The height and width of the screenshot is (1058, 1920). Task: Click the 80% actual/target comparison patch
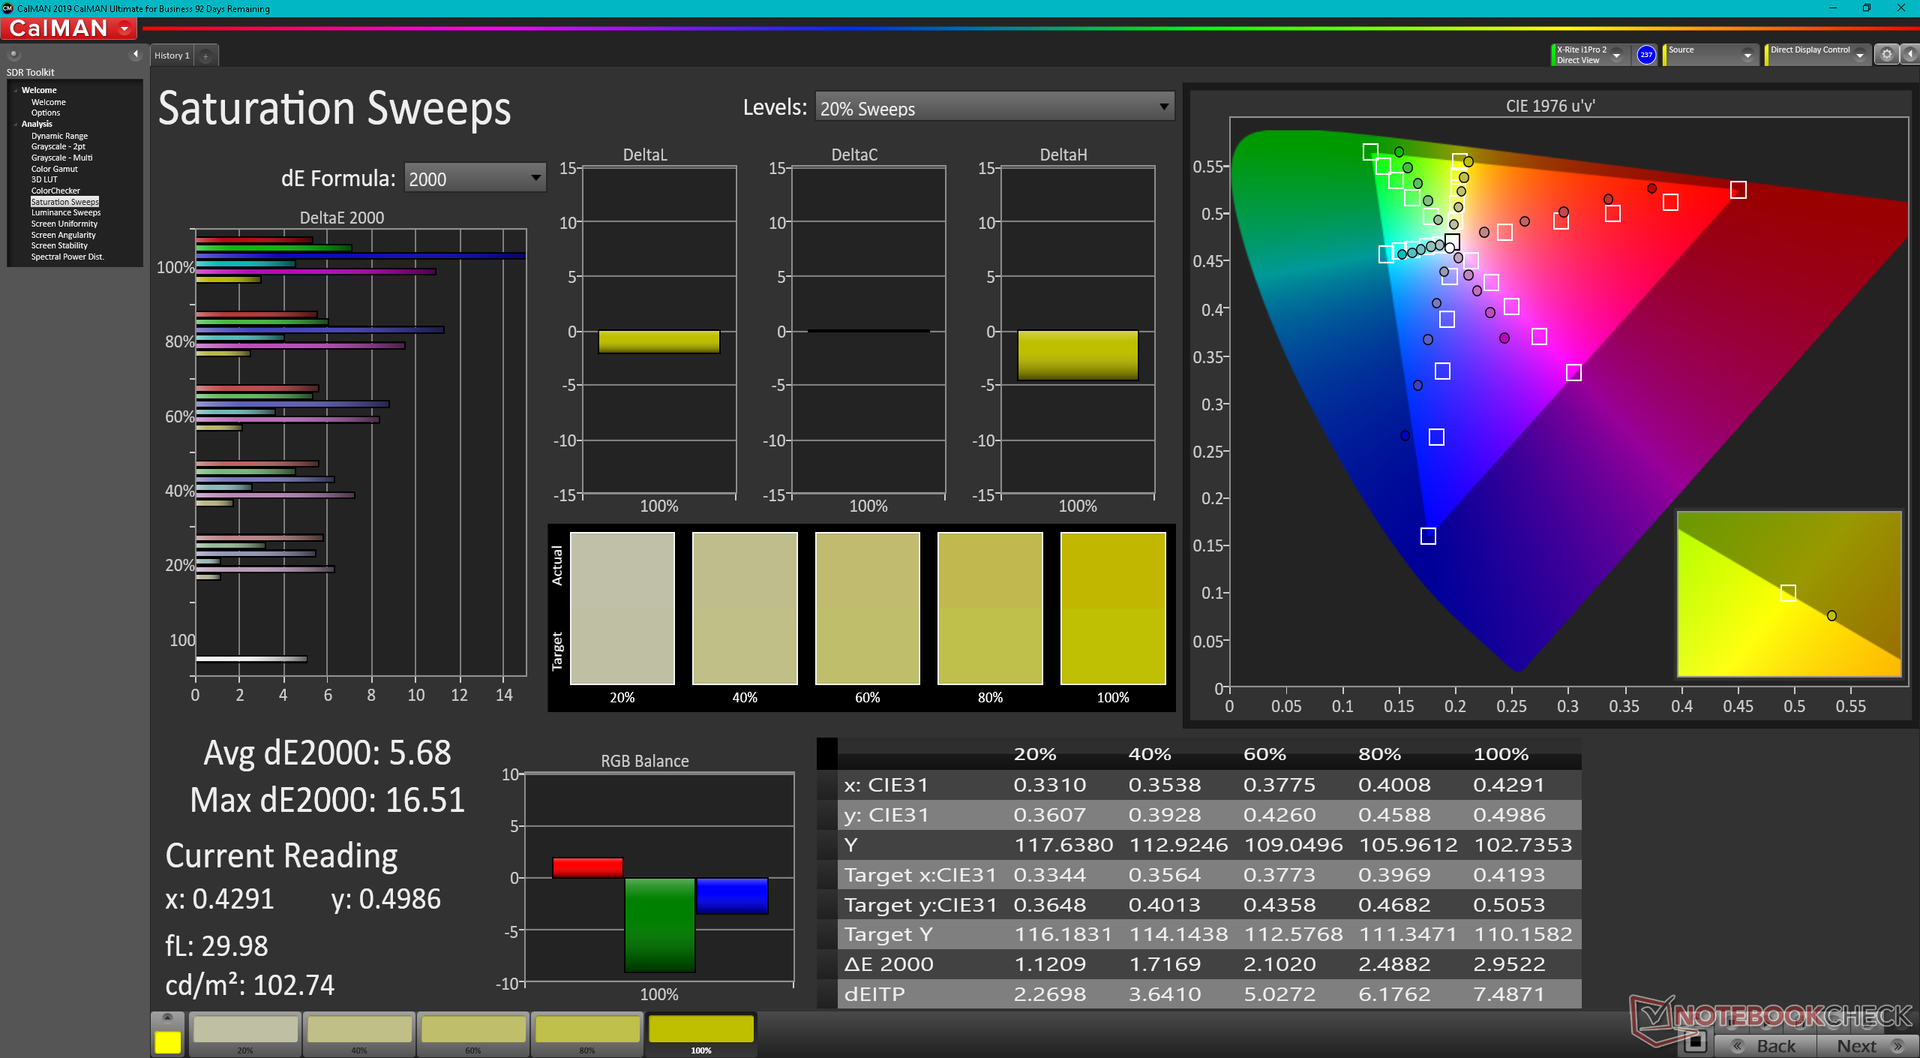pyautogui.click(x=990, y=608)
